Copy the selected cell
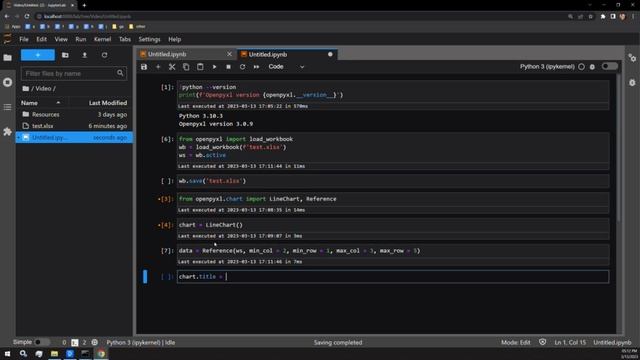Image resolution: width=640 pixels, height=360 pixels. tap(186, 67)
